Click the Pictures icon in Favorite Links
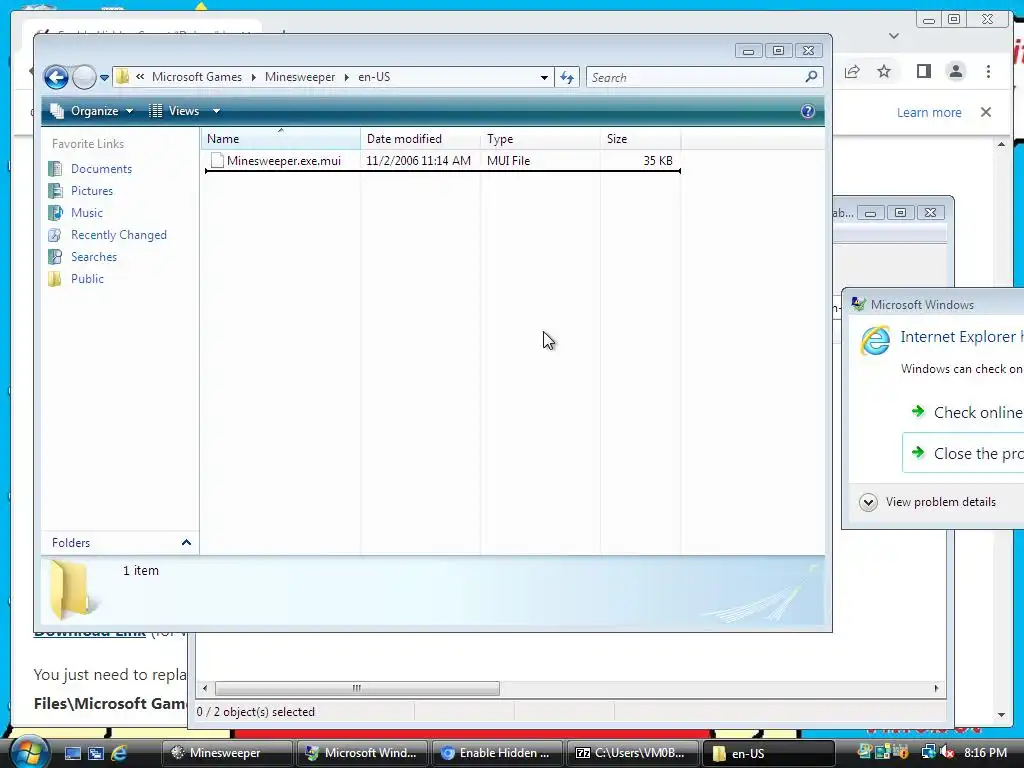Image resolution: width=1024 pixels, height=768 pixels. click(x=56, y=191)
